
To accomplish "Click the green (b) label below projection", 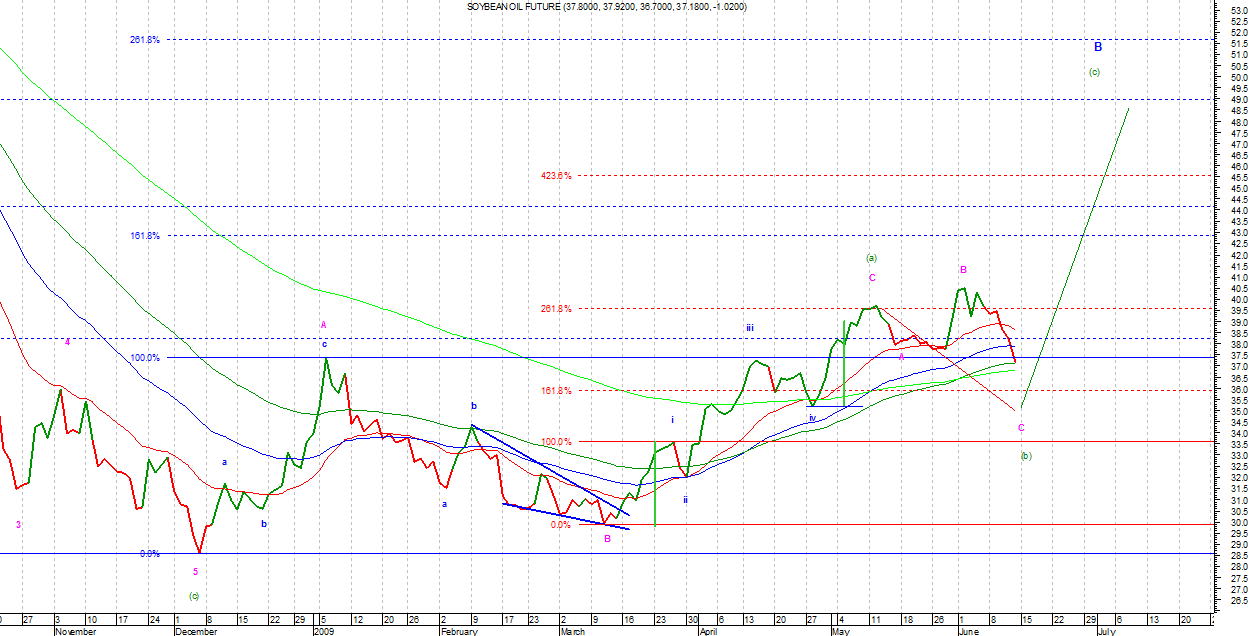I will [x=1025, y=456].
